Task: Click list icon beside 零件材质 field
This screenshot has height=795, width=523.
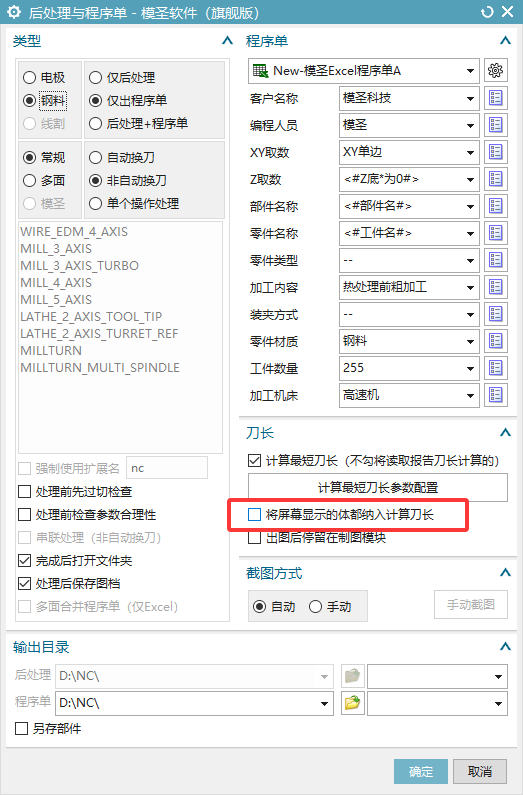Action: pyautogui.click(x=496, y=341)
